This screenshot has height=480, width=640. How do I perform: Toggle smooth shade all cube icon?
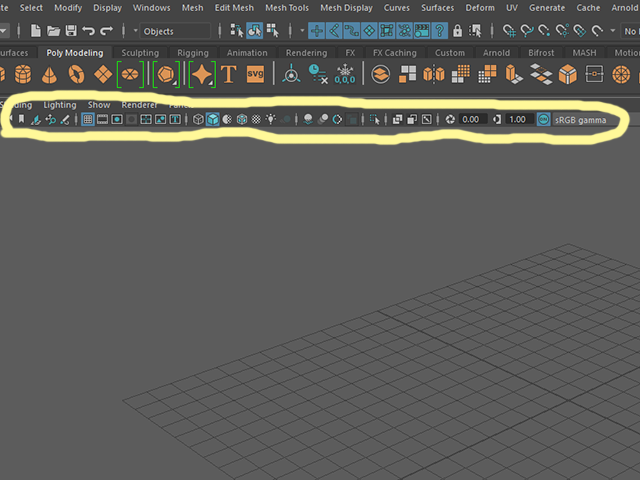(213, 119)
